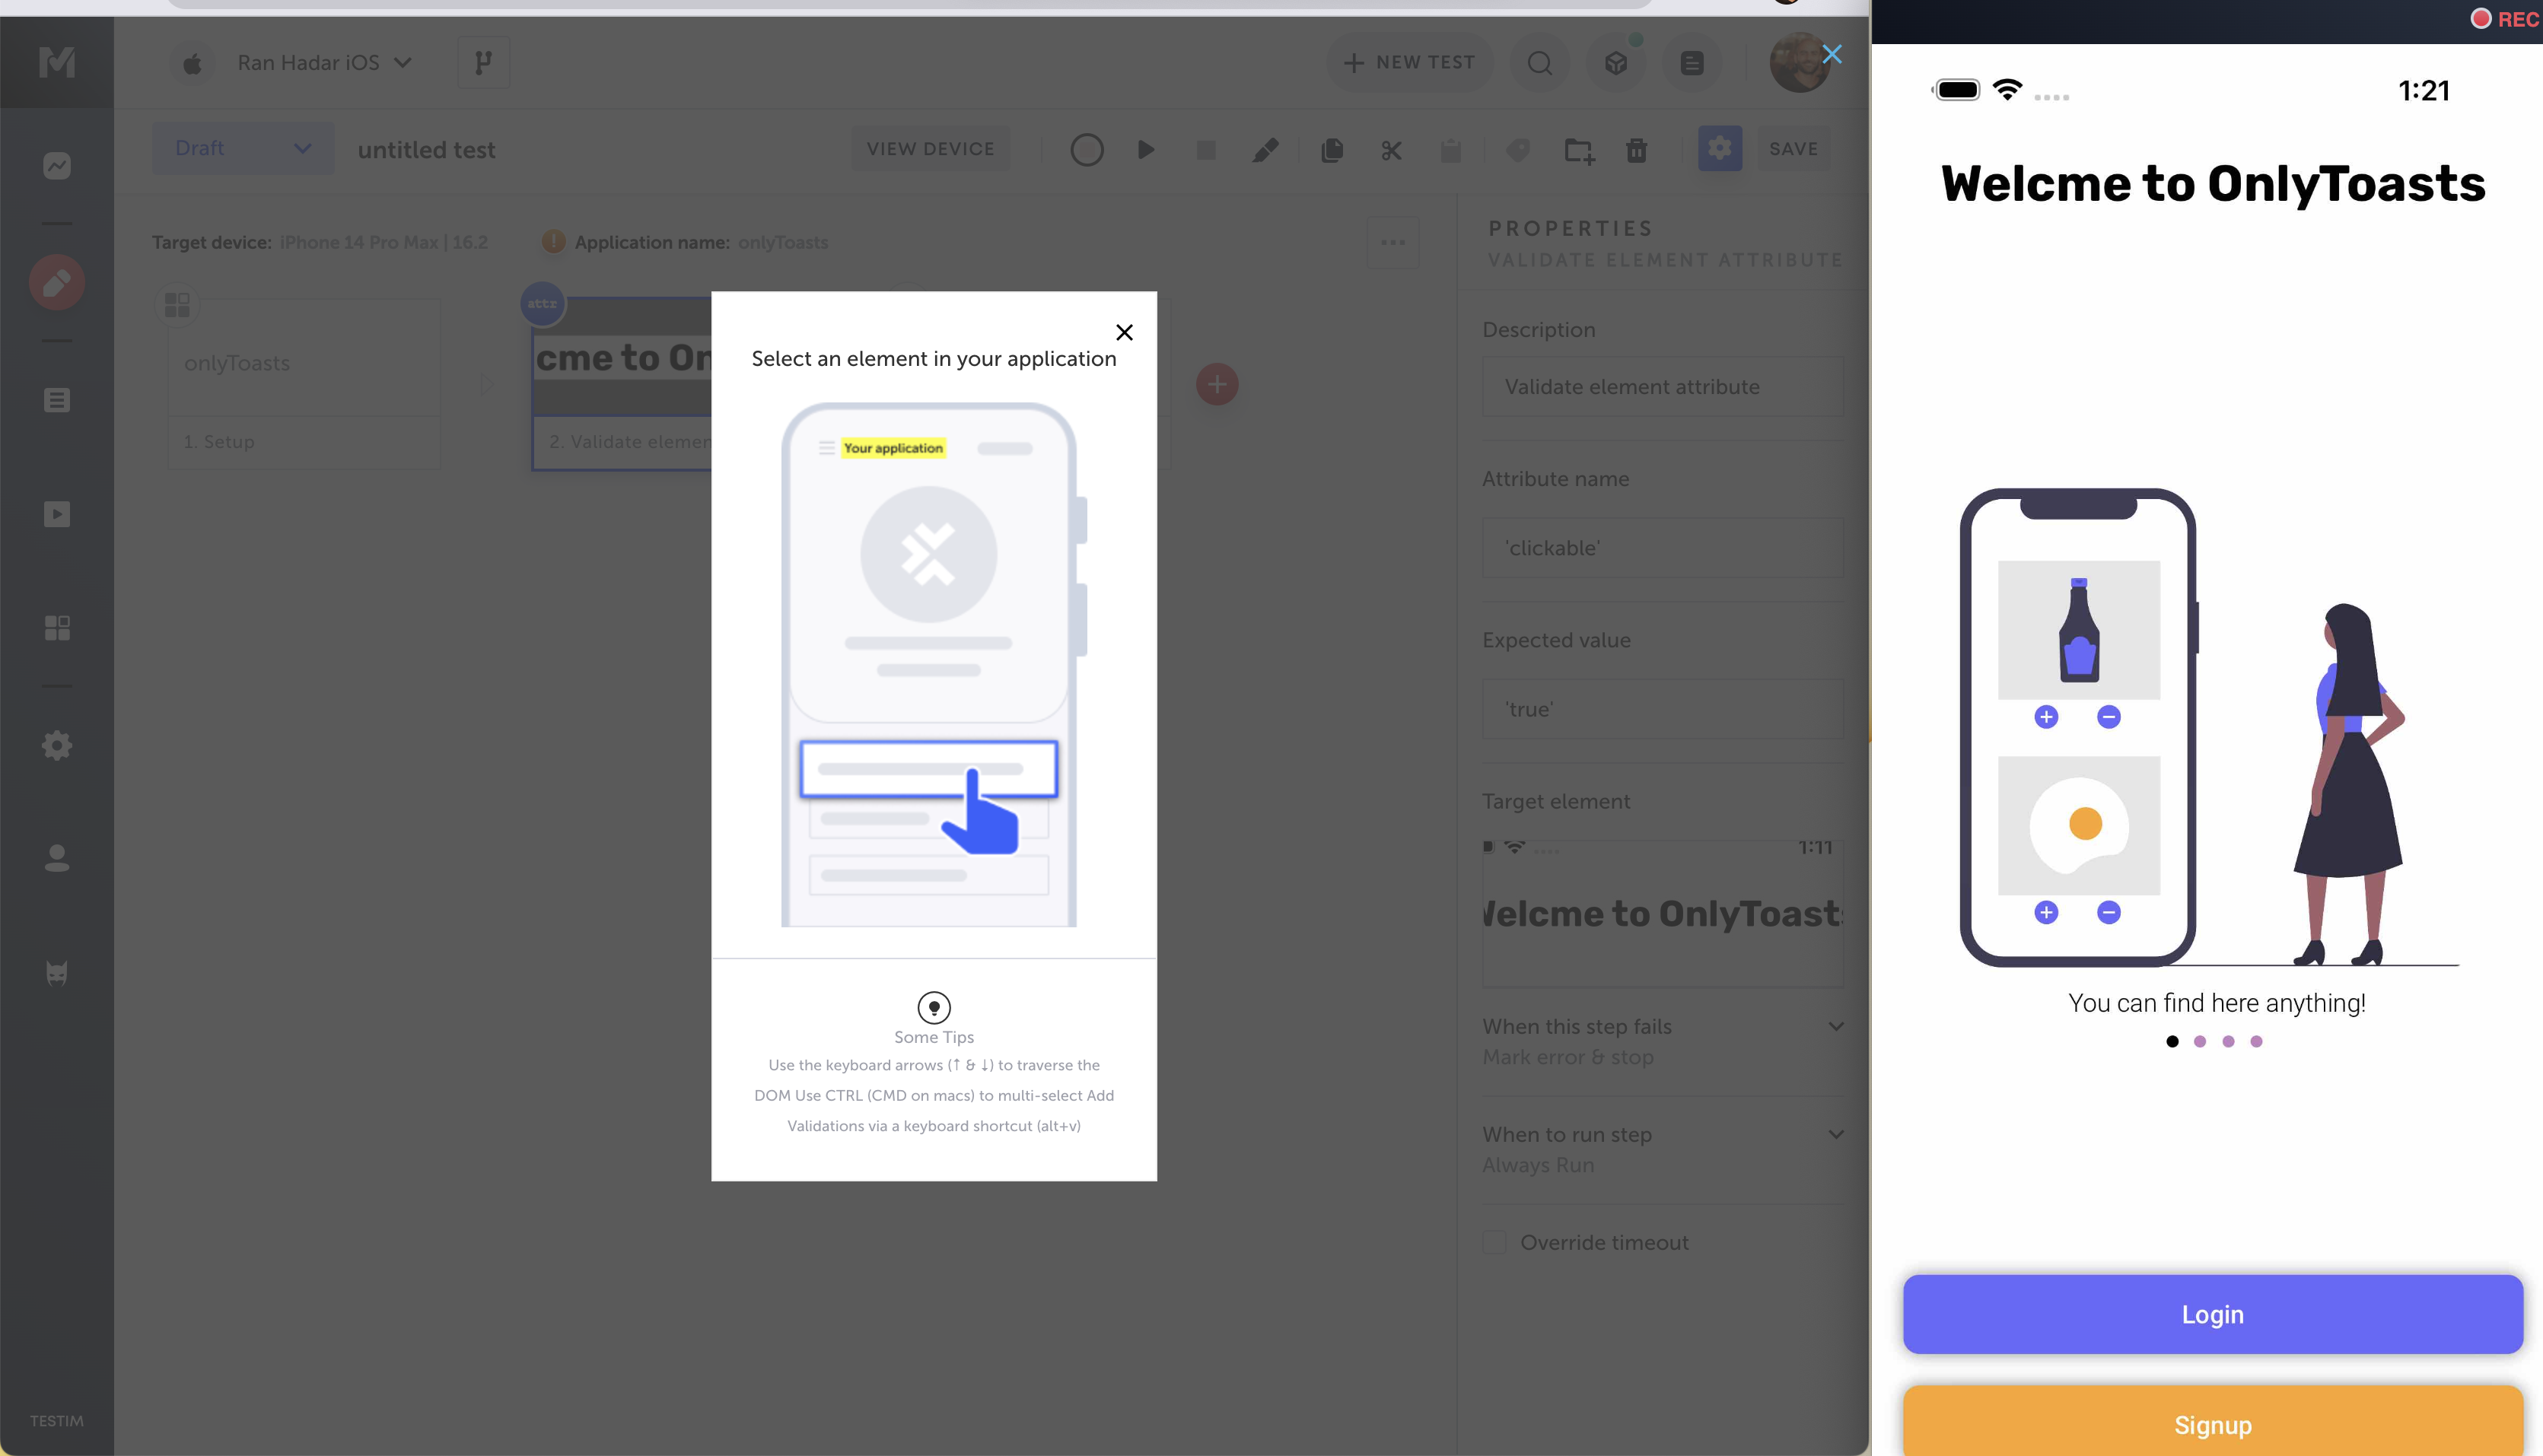Open the notes list icon in header

tap(1692, 63)
